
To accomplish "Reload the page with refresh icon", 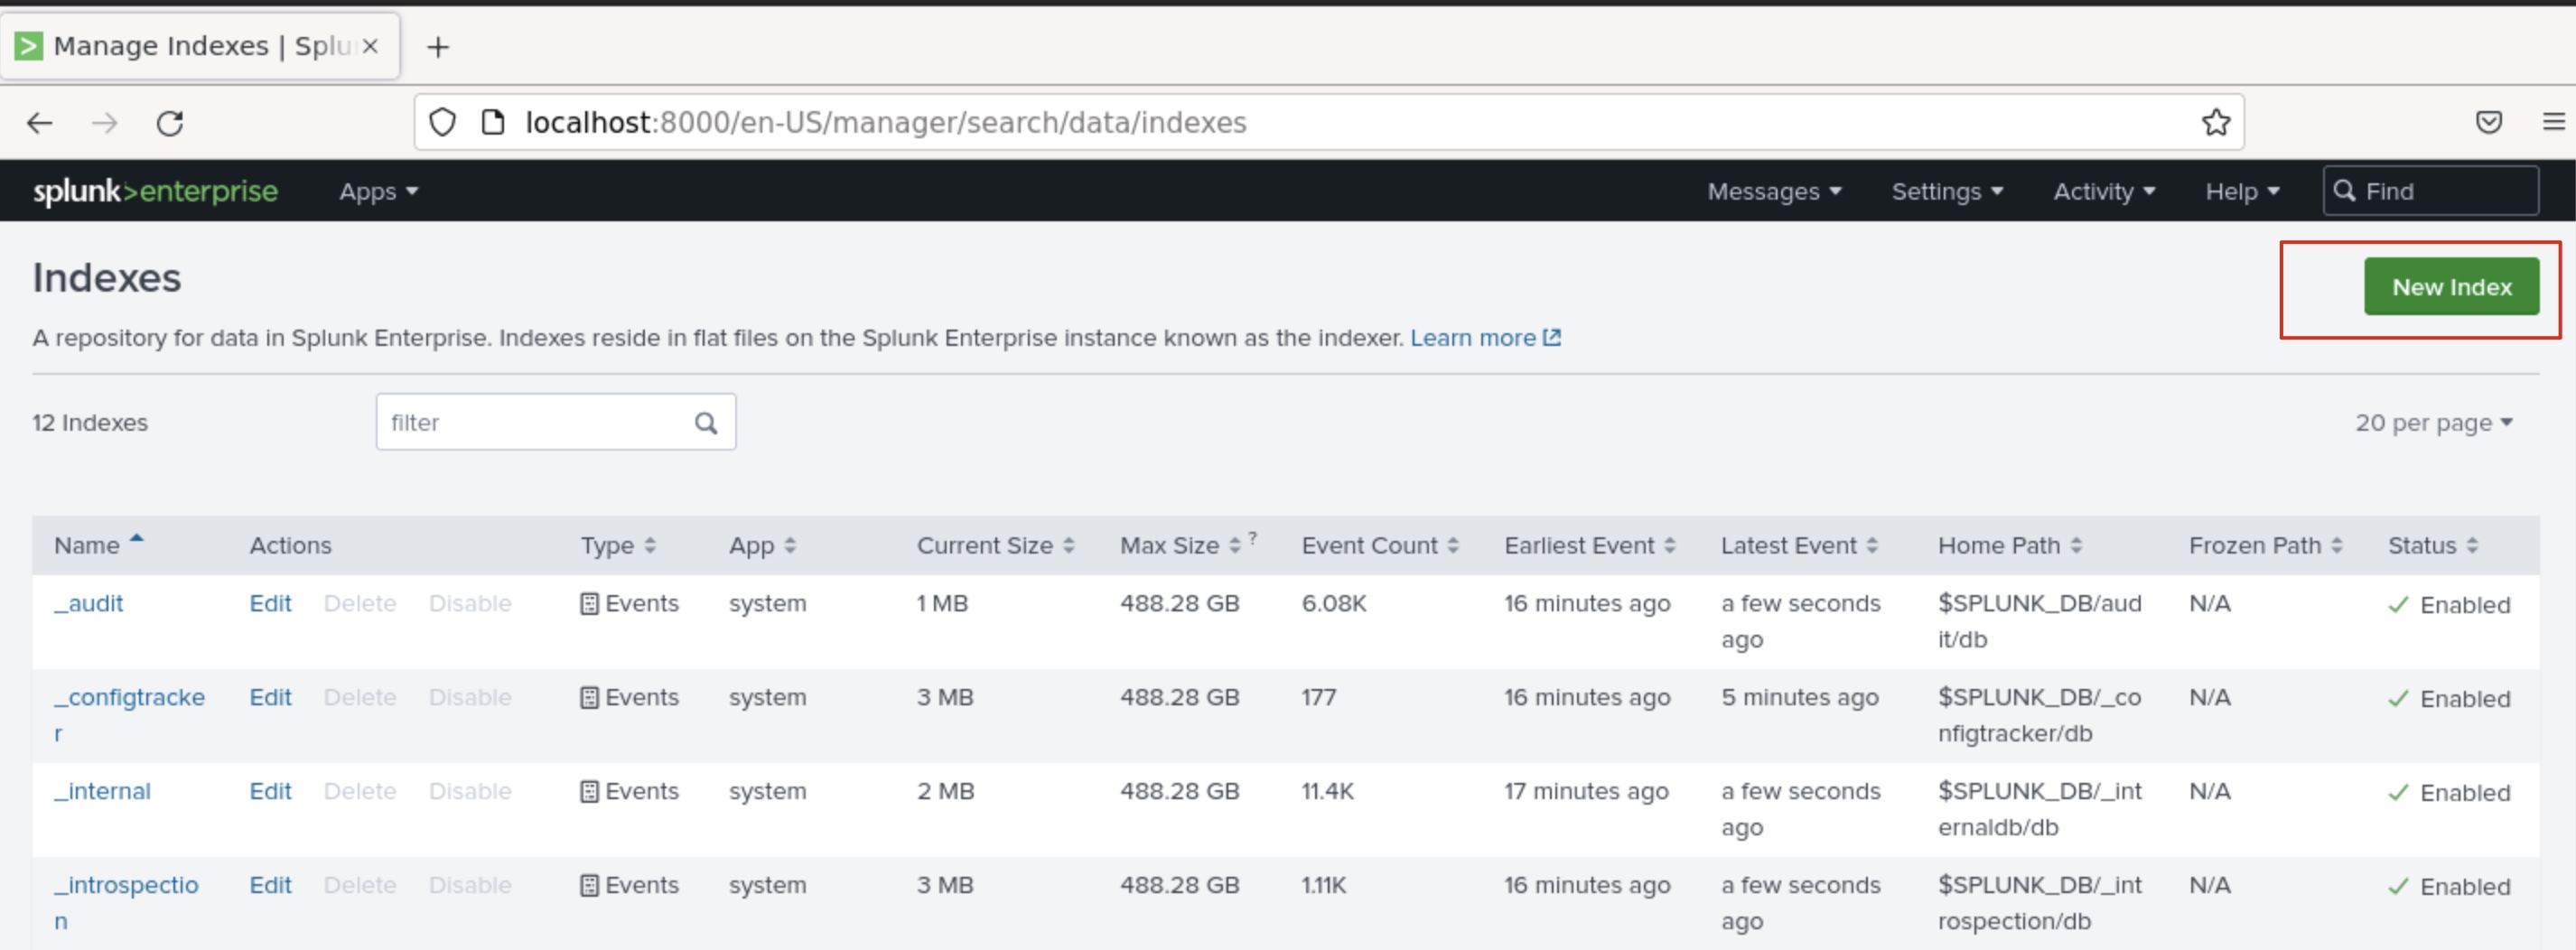I will pyautogui.click(x=170, y=123).
